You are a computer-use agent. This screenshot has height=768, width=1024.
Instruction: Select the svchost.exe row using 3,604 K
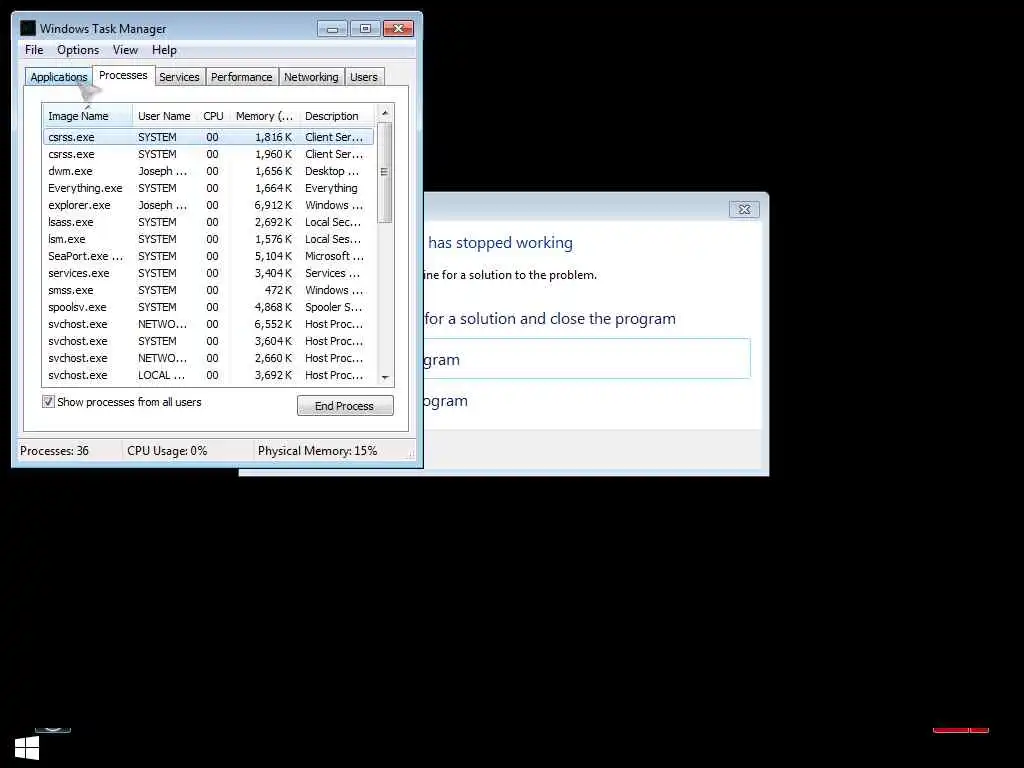[x=208, y=341]
